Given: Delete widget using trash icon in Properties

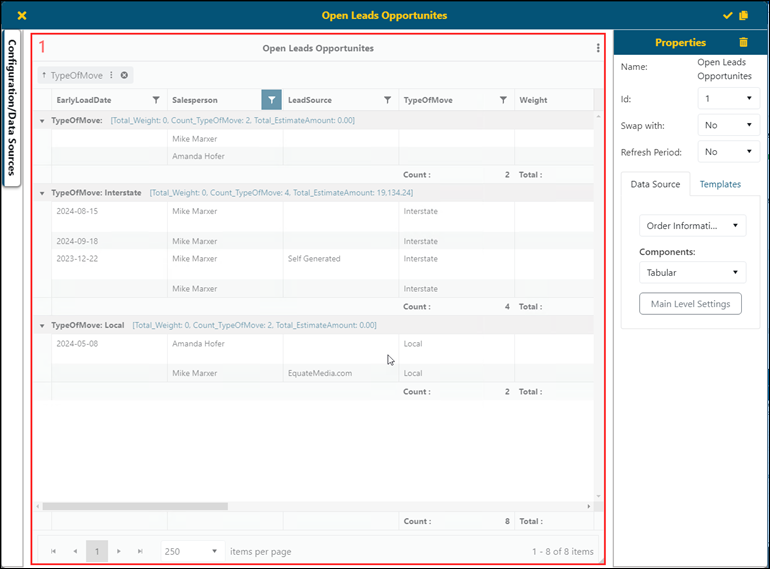Looking at the screenshot, I should [x=742, y=42].
